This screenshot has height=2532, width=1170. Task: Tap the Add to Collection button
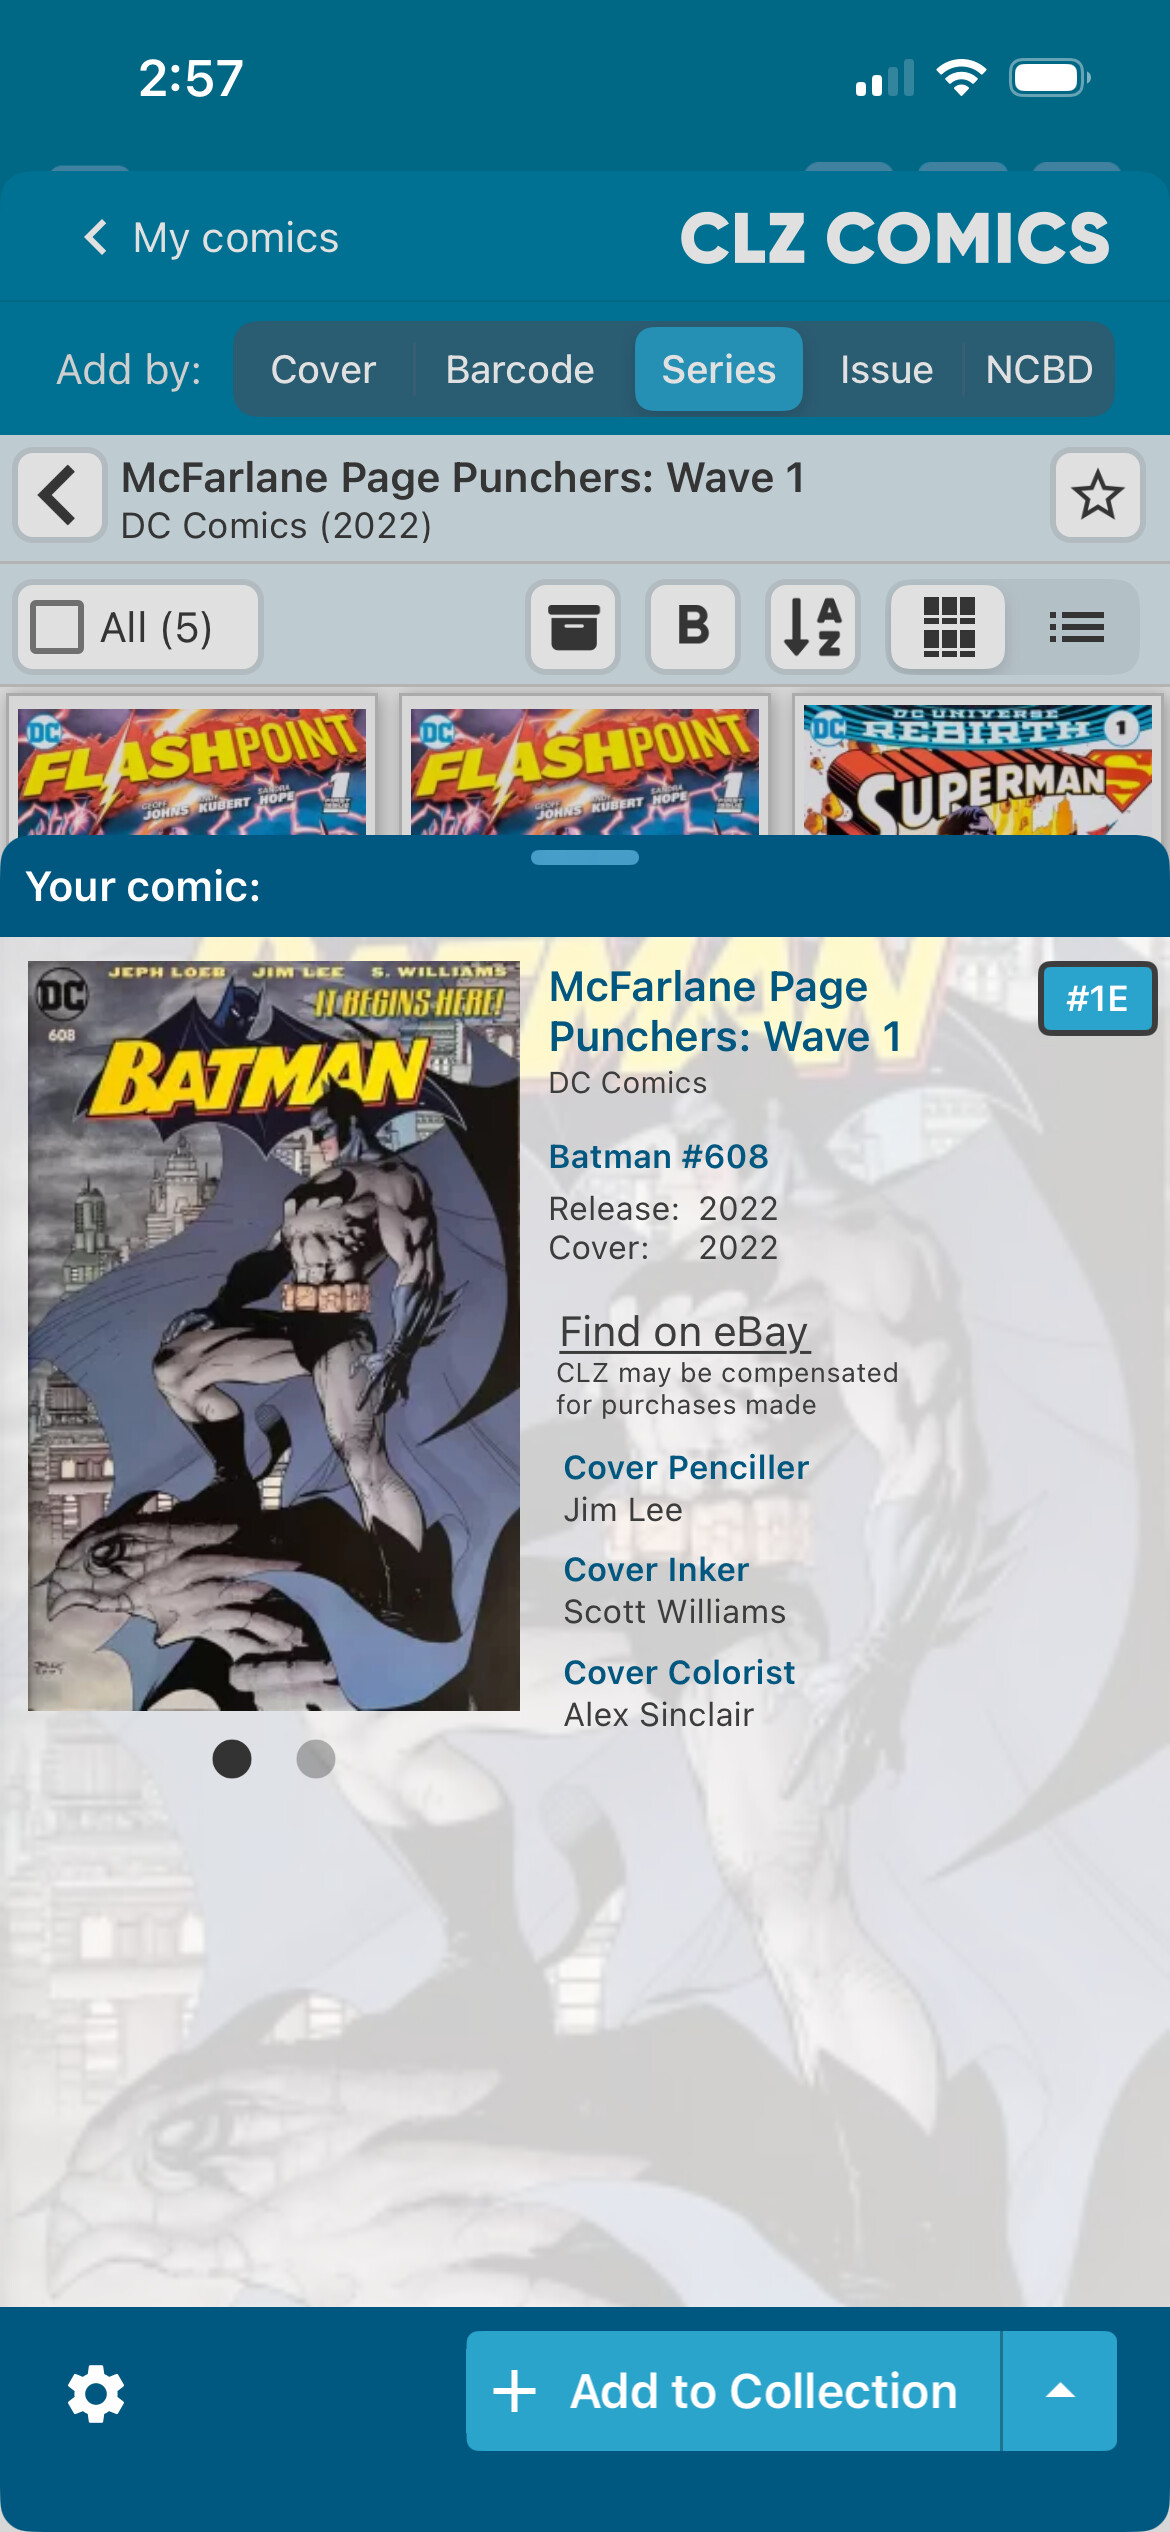point(733,2391)
